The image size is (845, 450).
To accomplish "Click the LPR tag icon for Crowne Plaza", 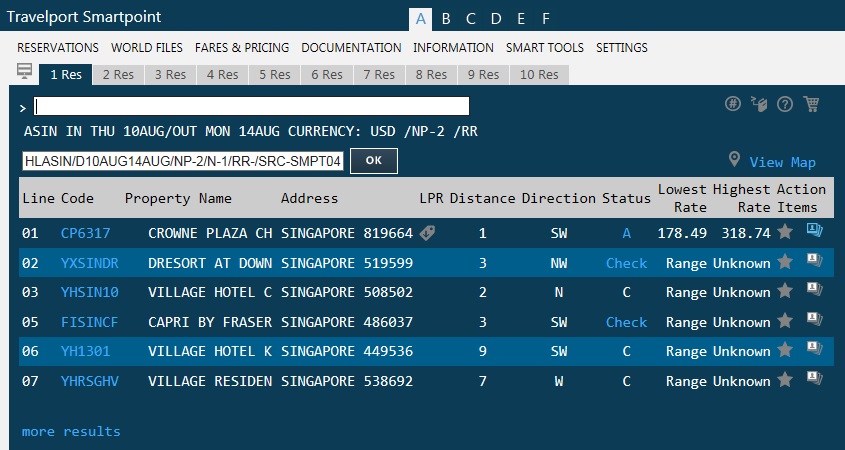I will tap(427, 233).
